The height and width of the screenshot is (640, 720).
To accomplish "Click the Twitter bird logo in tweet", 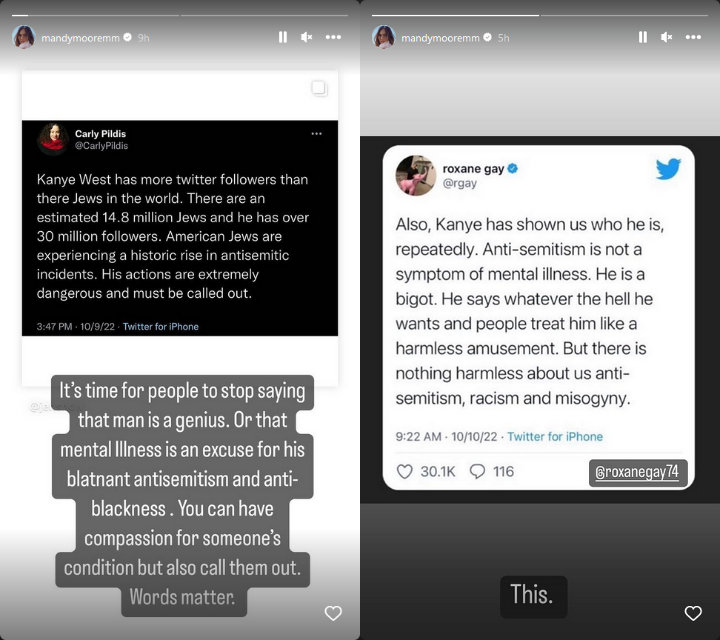I will (668, 169).
